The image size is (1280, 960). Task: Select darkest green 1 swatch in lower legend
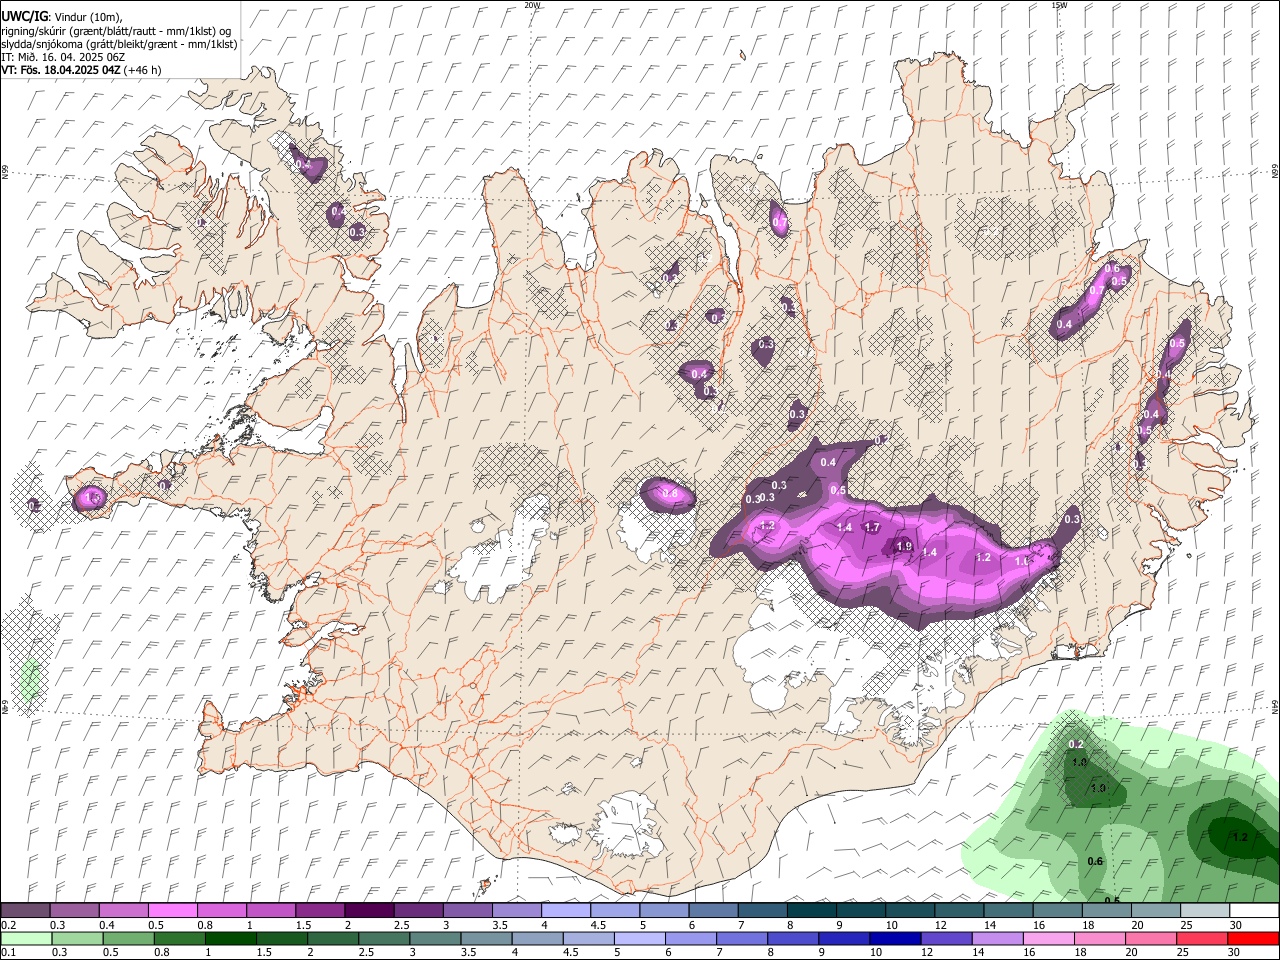(231, 938)
